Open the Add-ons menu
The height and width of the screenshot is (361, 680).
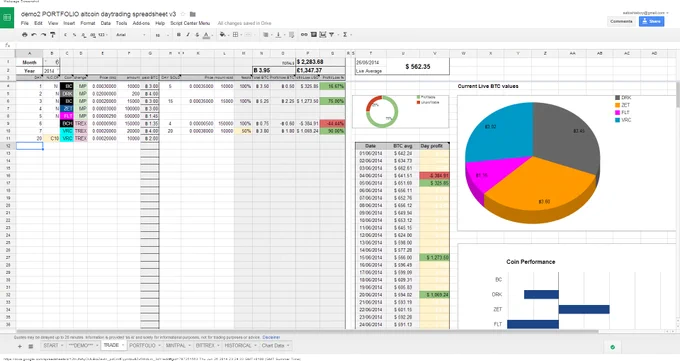tap(141, 23)
